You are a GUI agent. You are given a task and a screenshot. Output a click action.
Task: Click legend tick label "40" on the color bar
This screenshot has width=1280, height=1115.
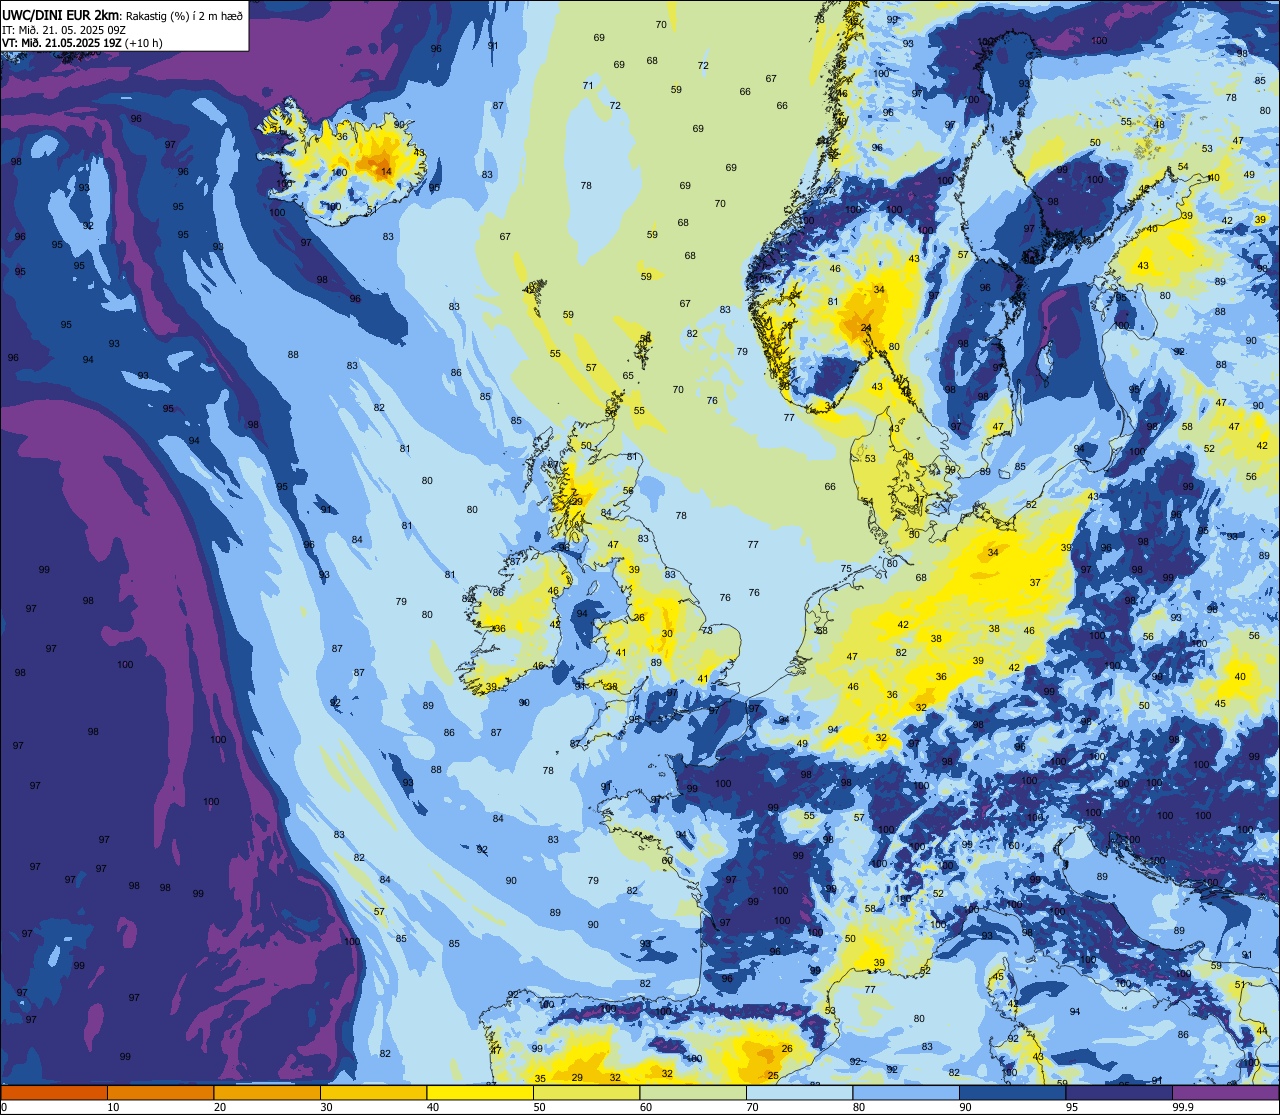[x=433, y=1107]
